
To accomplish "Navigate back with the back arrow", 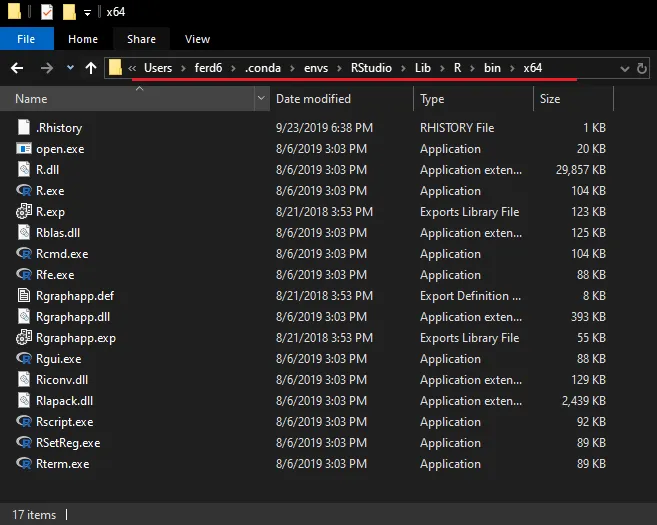I will coord(16,68).
